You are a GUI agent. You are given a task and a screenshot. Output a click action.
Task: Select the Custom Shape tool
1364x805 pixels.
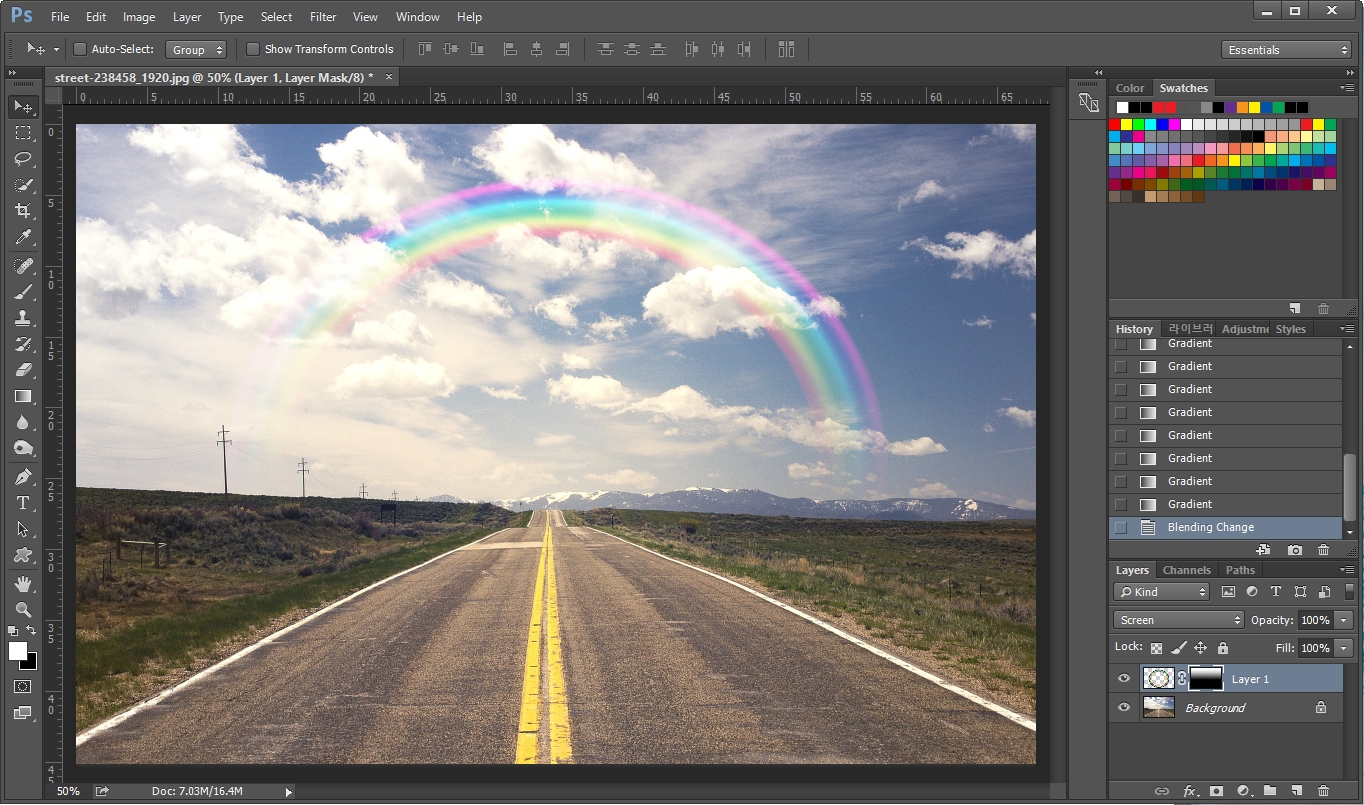point(23,555)
